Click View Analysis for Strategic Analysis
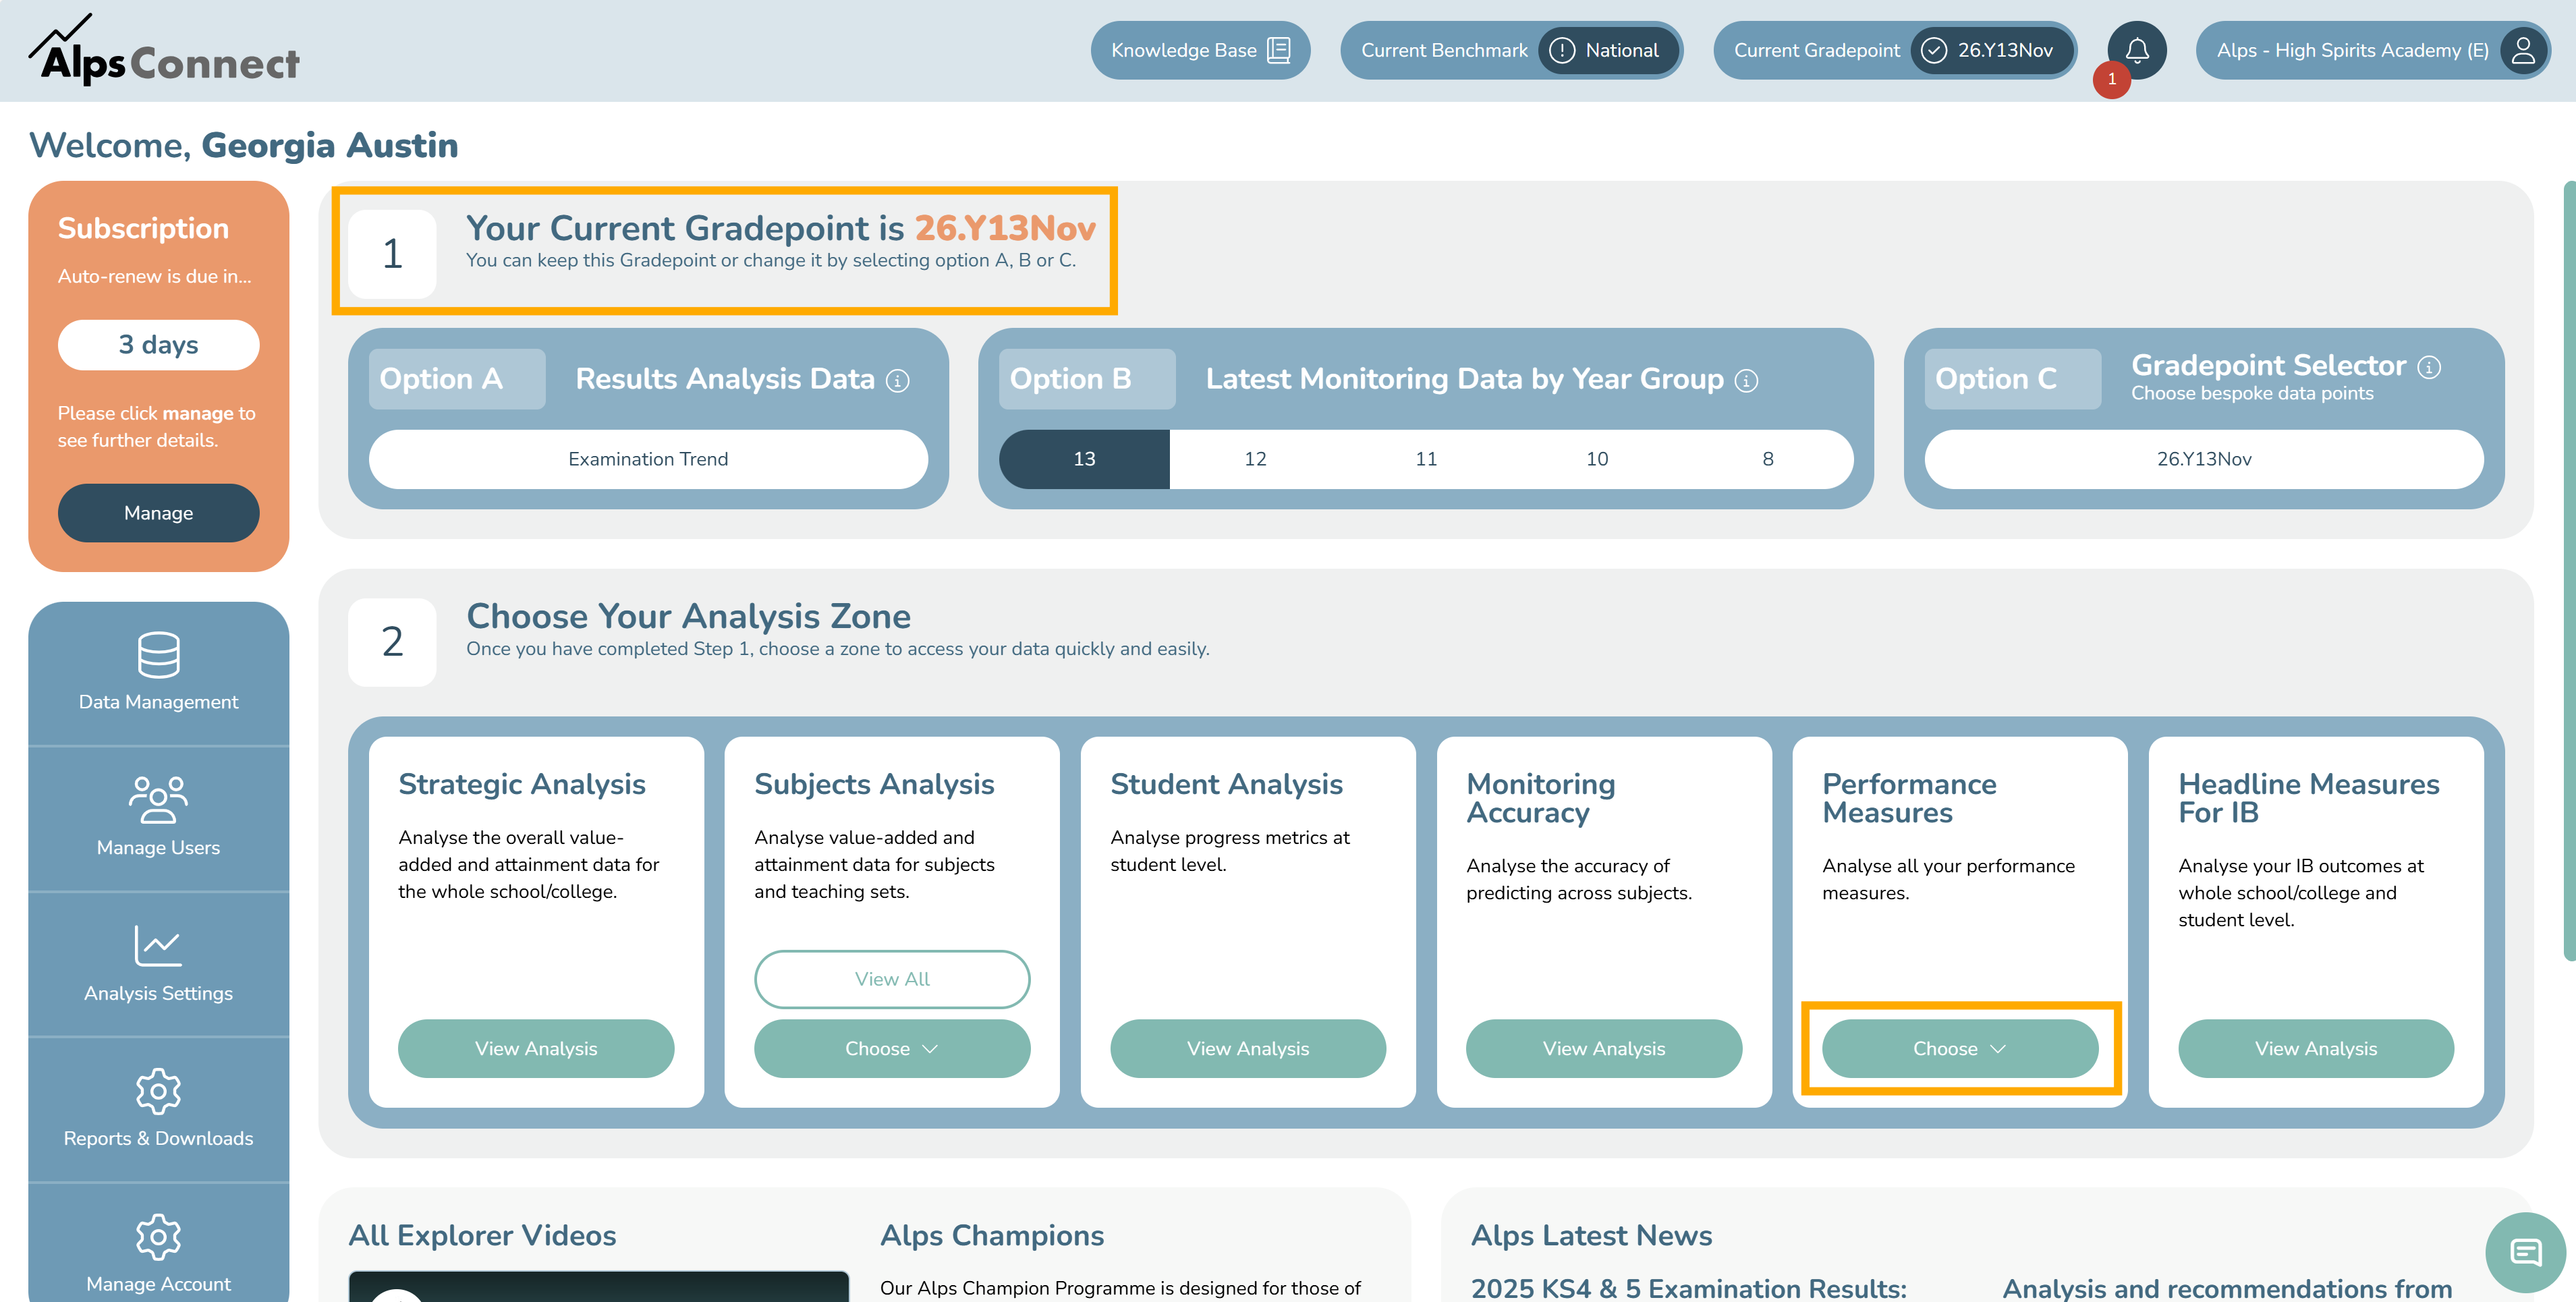The height and width of the screenshot is (1302, 2576). click(536, 1049)
